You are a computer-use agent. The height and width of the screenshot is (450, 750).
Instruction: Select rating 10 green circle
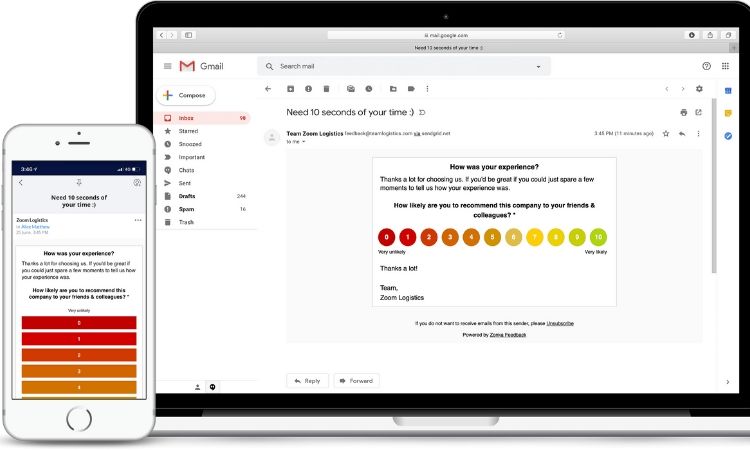598,237
